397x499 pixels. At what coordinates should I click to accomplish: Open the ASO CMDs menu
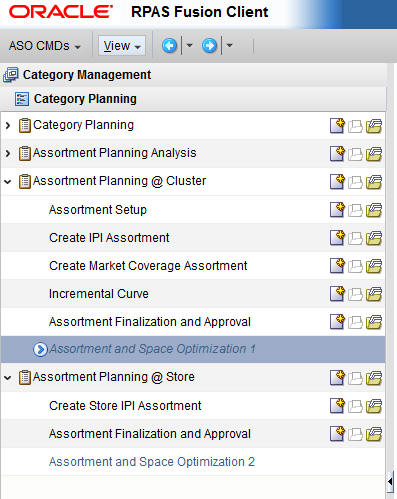click(44, 46)
